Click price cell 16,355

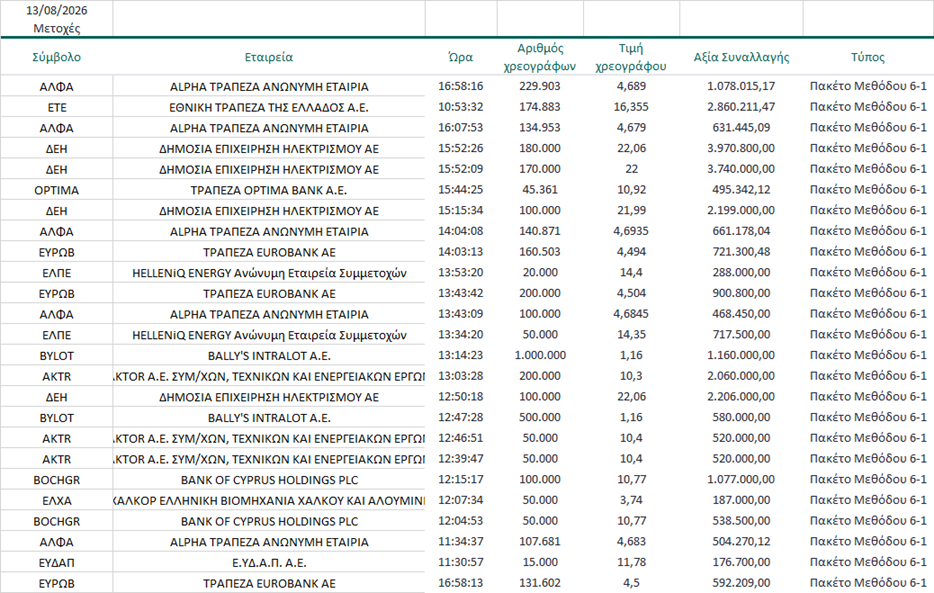click(631, 107)
